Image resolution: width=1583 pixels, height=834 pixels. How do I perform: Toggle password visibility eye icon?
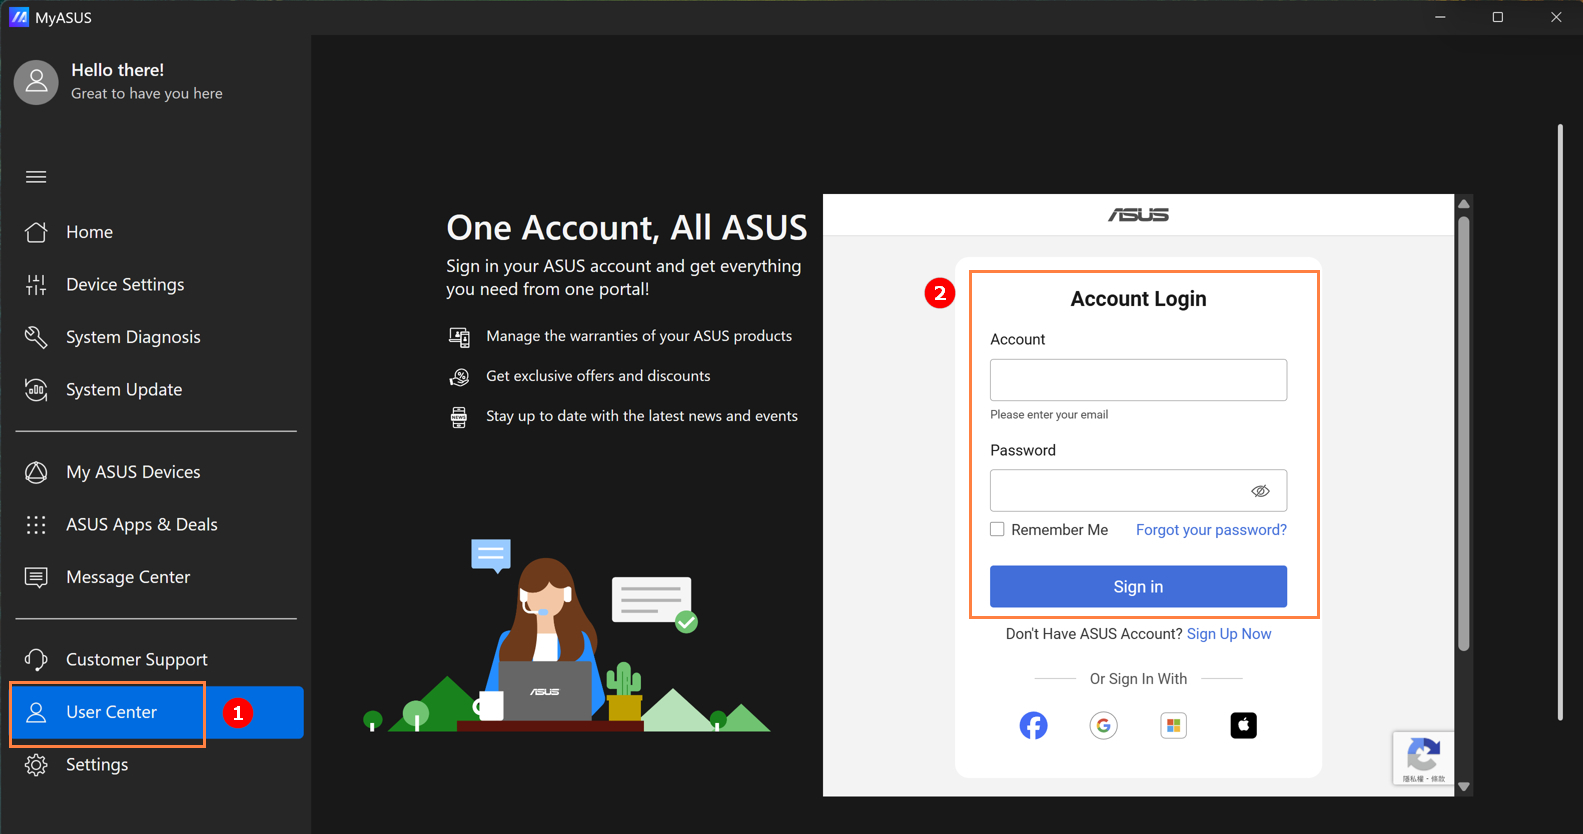click(1260, 491)
